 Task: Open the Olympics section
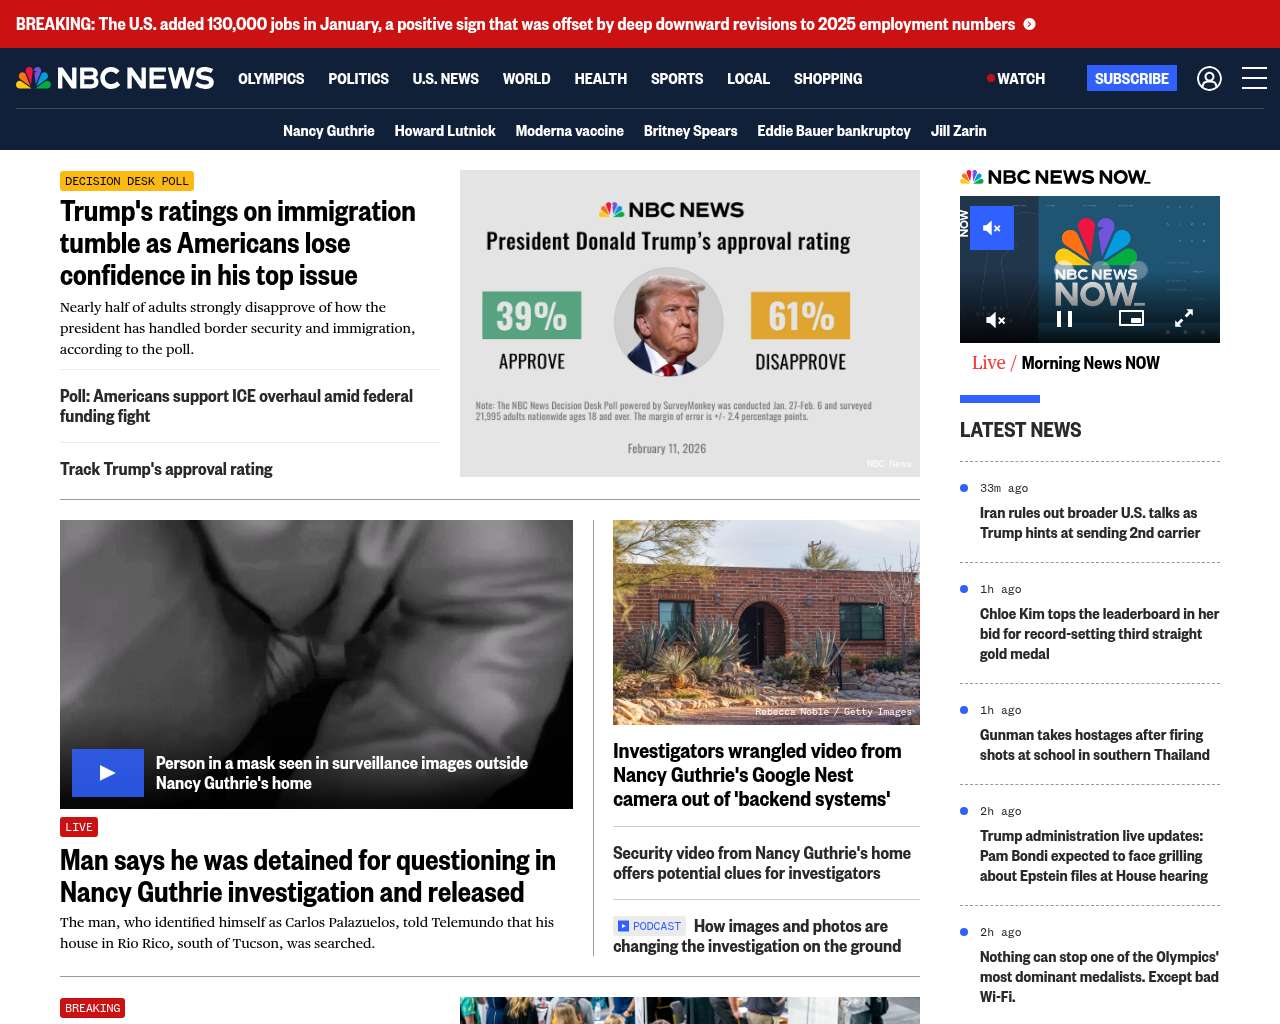click(x=271, y=78)
